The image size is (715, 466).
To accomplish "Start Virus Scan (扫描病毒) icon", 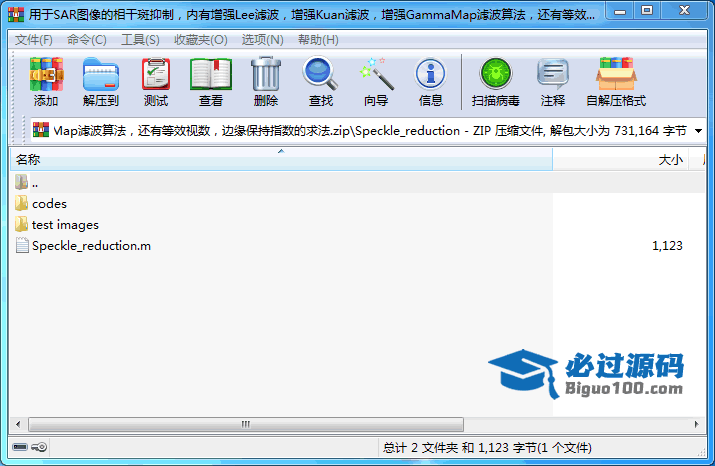I will coord(496,74).
